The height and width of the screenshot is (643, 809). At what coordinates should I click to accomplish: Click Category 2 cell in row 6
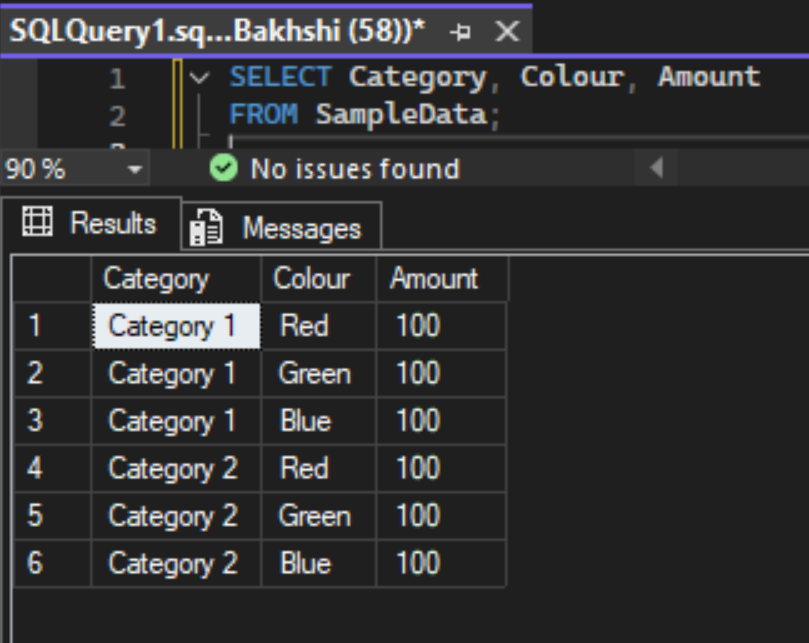tap(176, 563)
